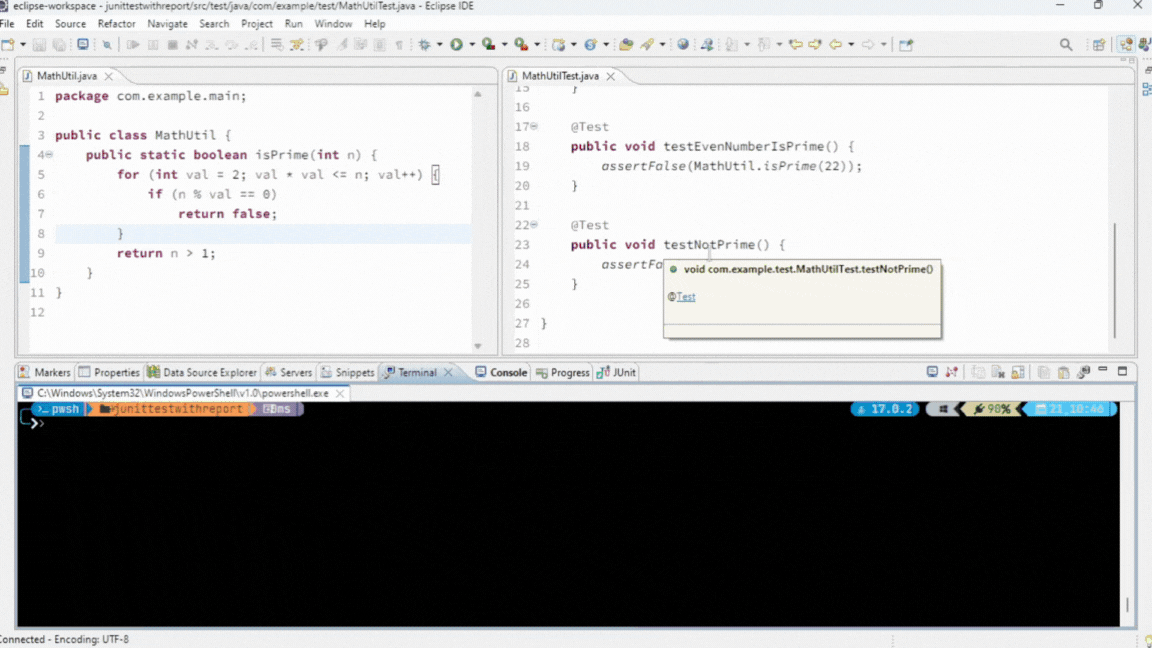Image resolution: width=1152 pixels, height=648 pixels.
Task: Open the Debug button dropdown arrow
Action: 440,44
